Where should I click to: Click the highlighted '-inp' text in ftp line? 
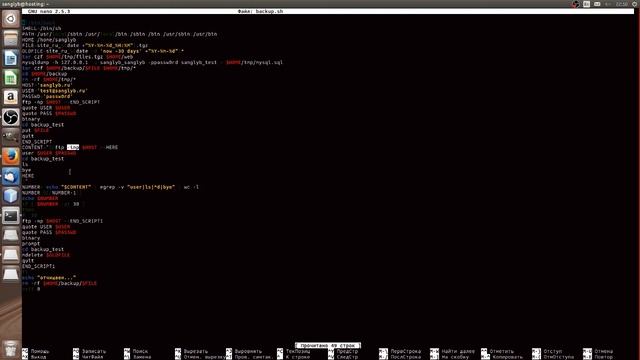tap(73, 147)
